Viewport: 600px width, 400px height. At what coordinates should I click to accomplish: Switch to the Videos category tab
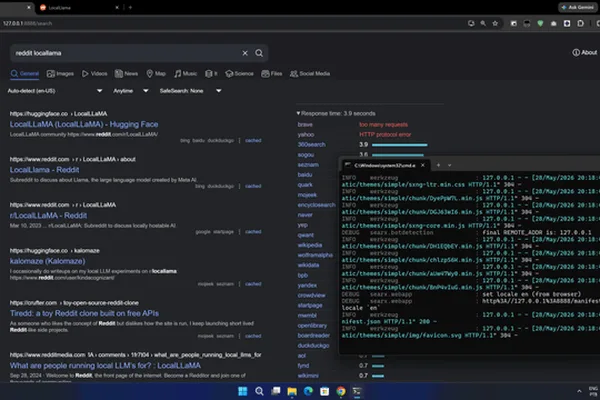point(95,73)
